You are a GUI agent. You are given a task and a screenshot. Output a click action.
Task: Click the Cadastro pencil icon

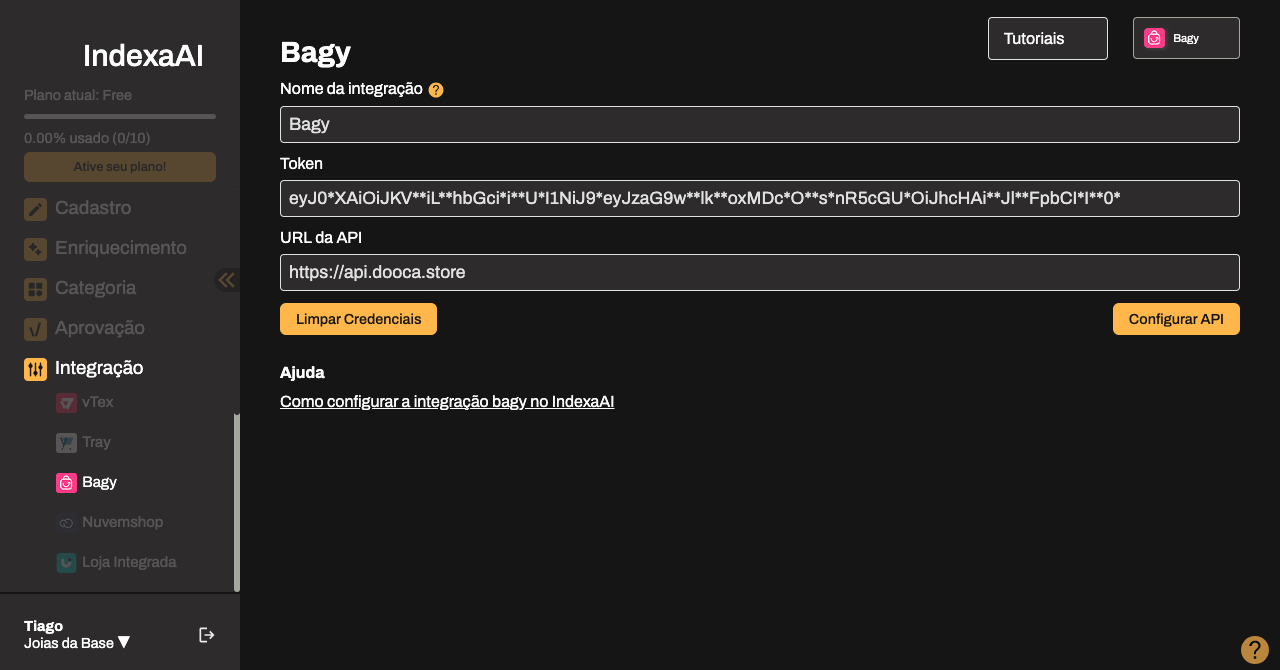pyautogui.click(x=36, y=209)
